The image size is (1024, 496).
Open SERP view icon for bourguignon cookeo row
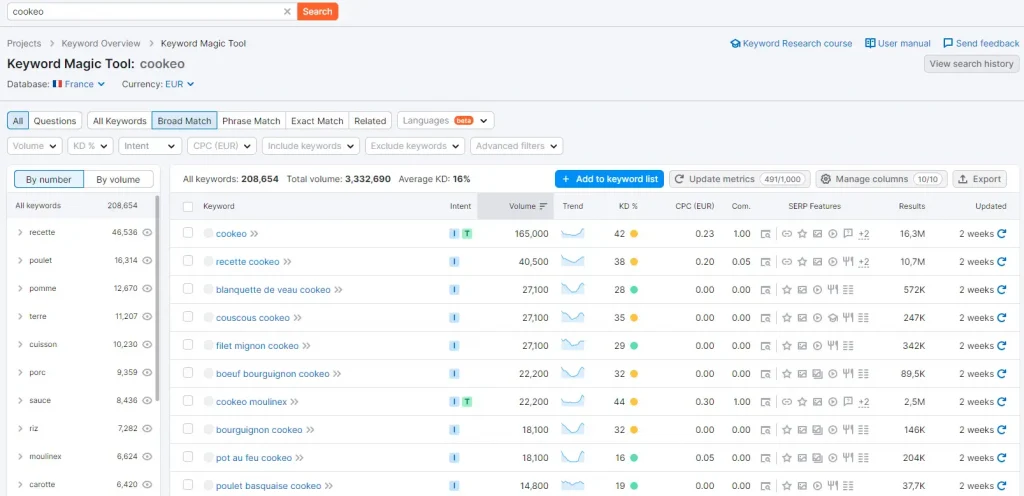[765, 430]
